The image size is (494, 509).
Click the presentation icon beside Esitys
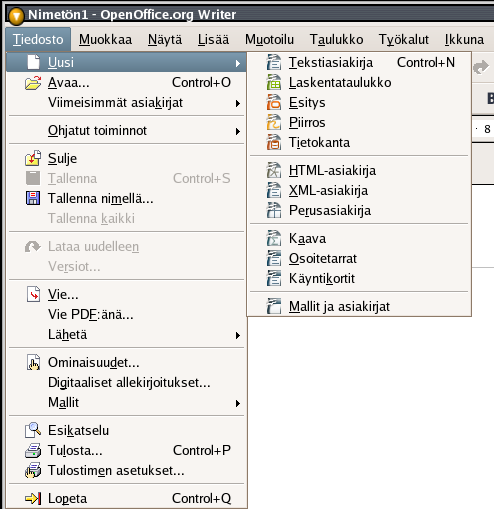point(274,102)
